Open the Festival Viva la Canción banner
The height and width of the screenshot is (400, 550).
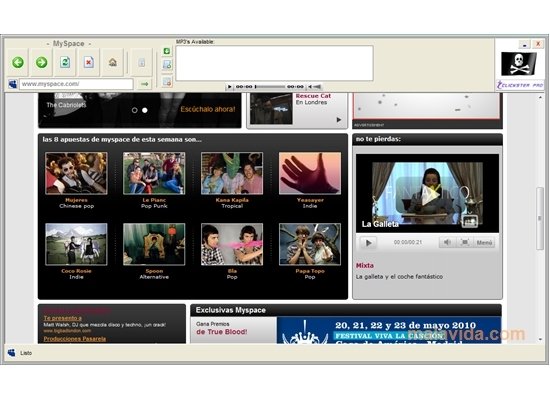(389, 330)
